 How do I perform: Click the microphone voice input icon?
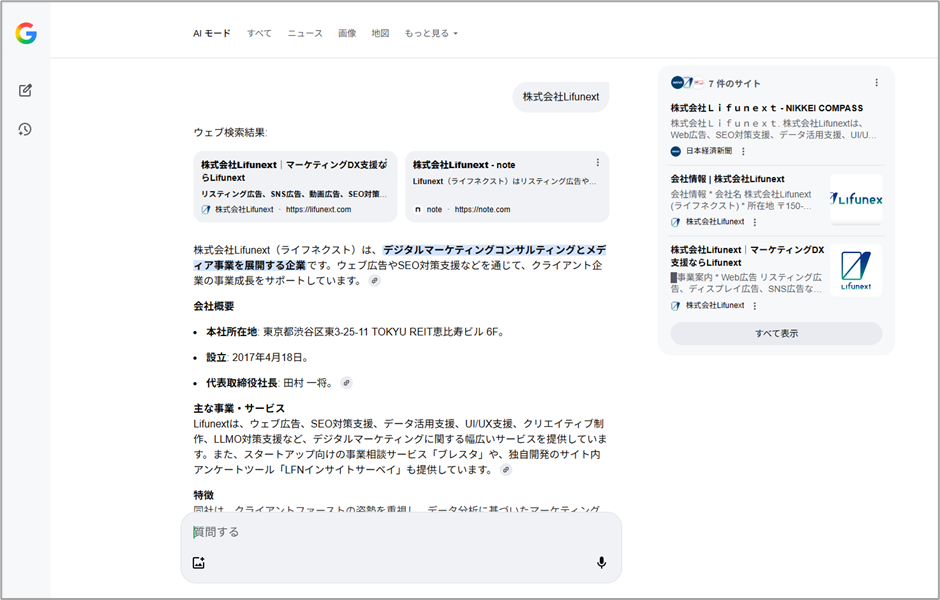(x=601, y=563)
